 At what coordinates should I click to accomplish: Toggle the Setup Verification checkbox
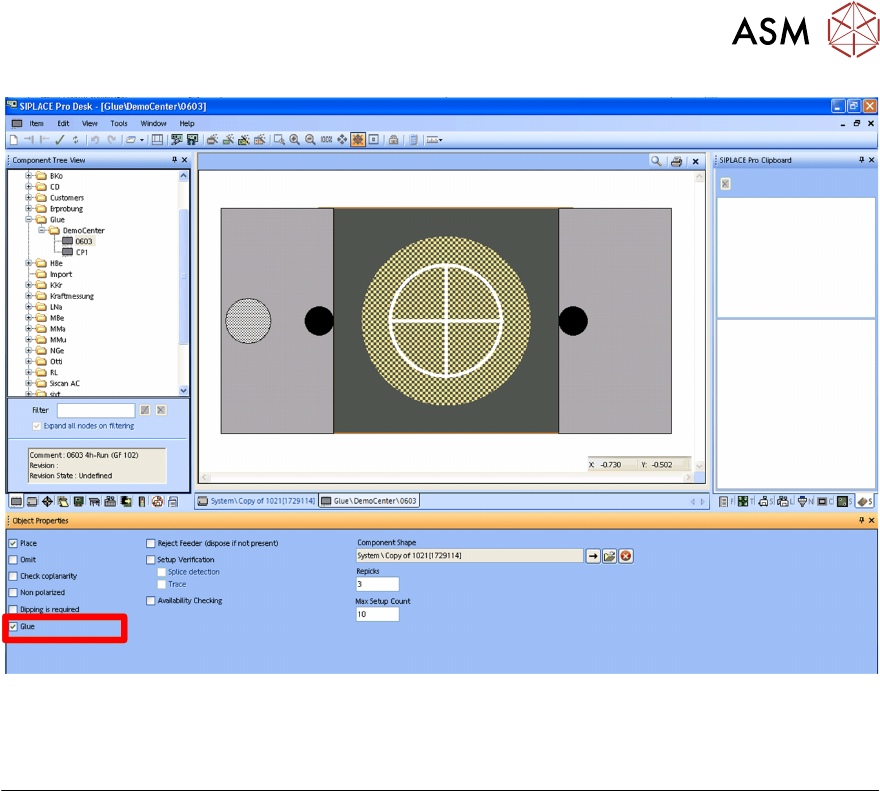[151, 560]
